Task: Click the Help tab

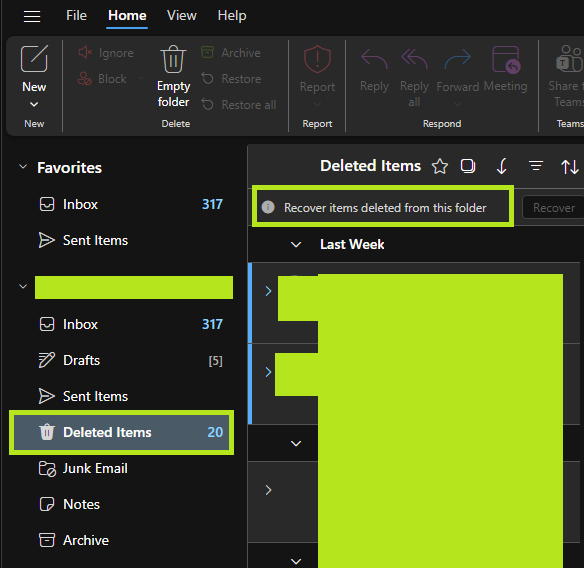Action: tap(232, 16)
